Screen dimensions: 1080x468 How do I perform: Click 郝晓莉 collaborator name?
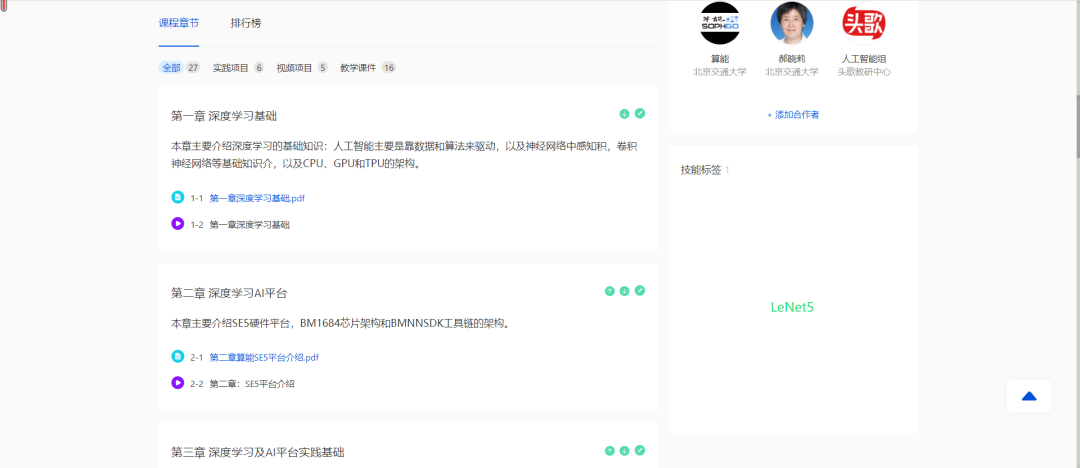pos(792,59)
